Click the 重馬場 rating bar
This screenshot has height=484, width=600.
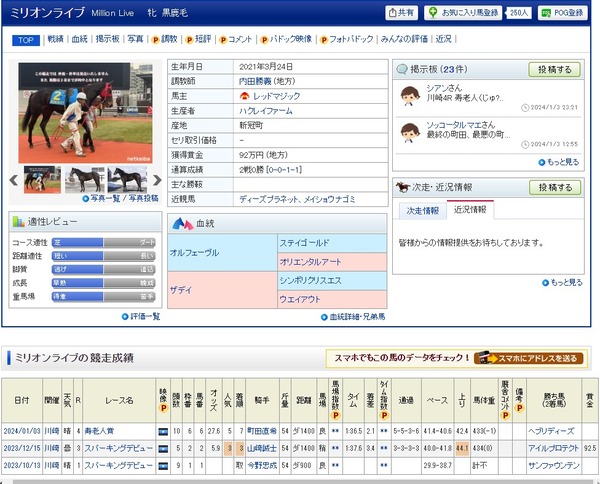tap(103, 296)
